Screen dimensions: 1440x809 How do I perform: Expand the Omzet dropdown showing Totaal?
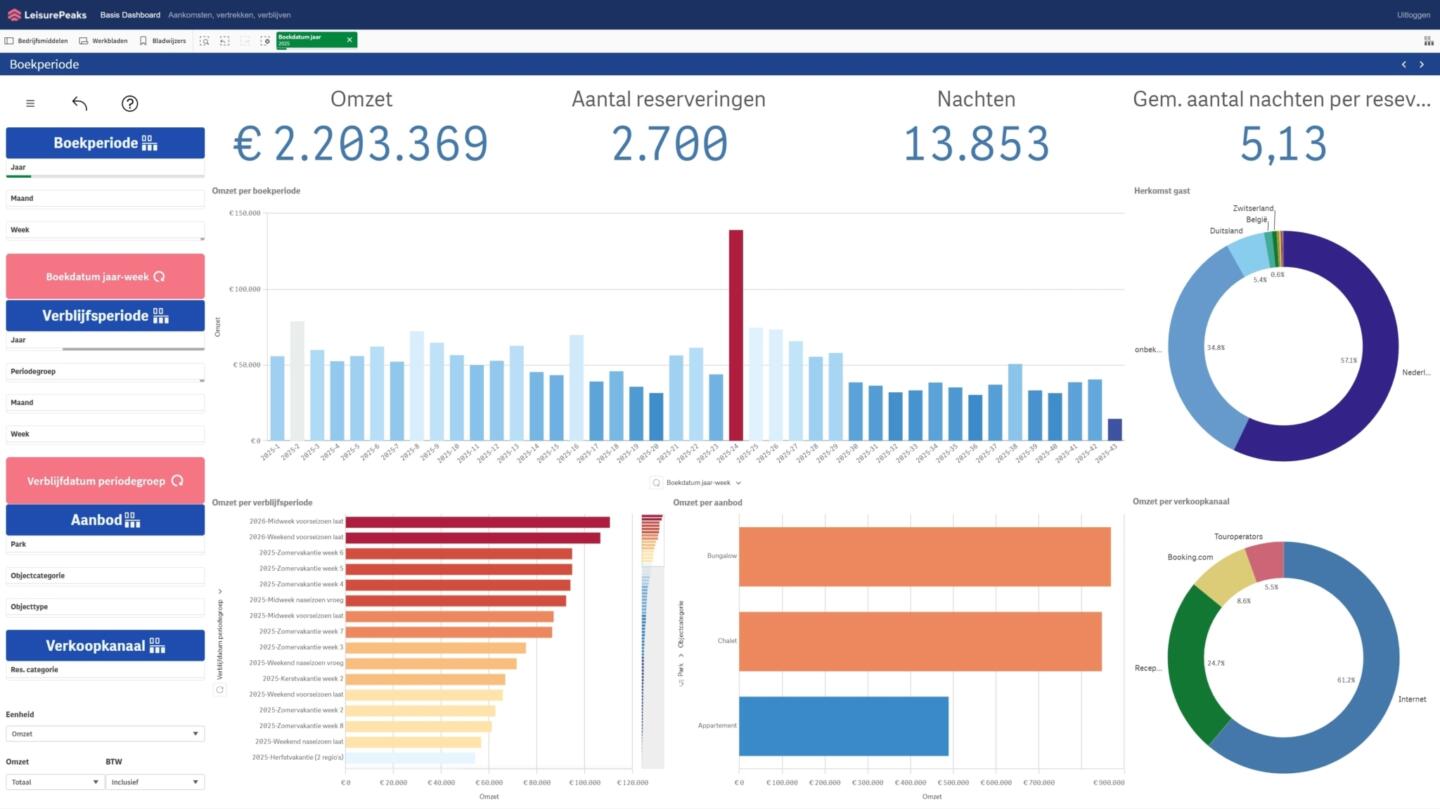pyautogui.click(x=54, y=782)
